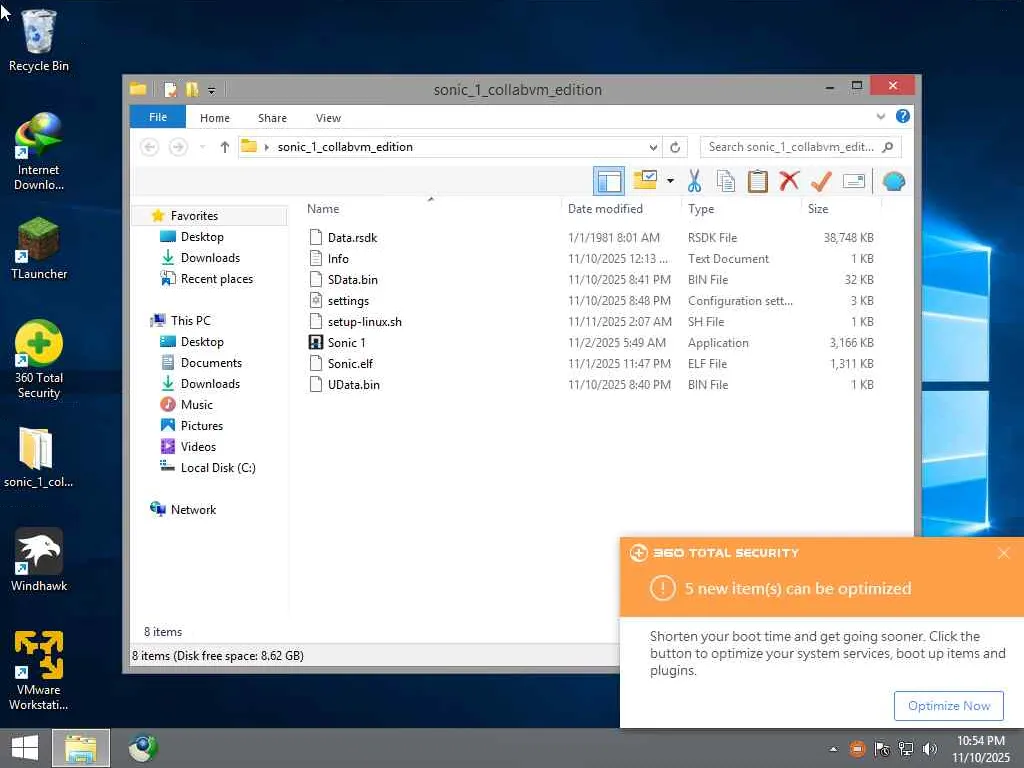Screen dimensions: 1024x768
Task: Open the File ribbon tab
Action: coord(158,117)
